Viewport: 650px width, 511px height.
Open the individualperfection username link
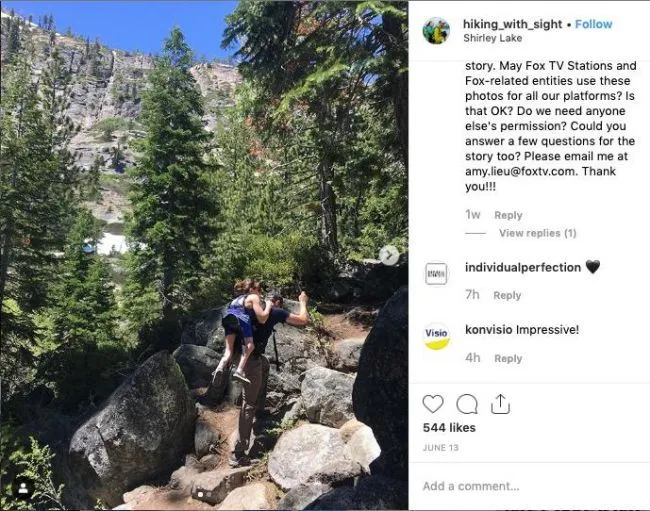pyautogui.click(x=522, y=268)
